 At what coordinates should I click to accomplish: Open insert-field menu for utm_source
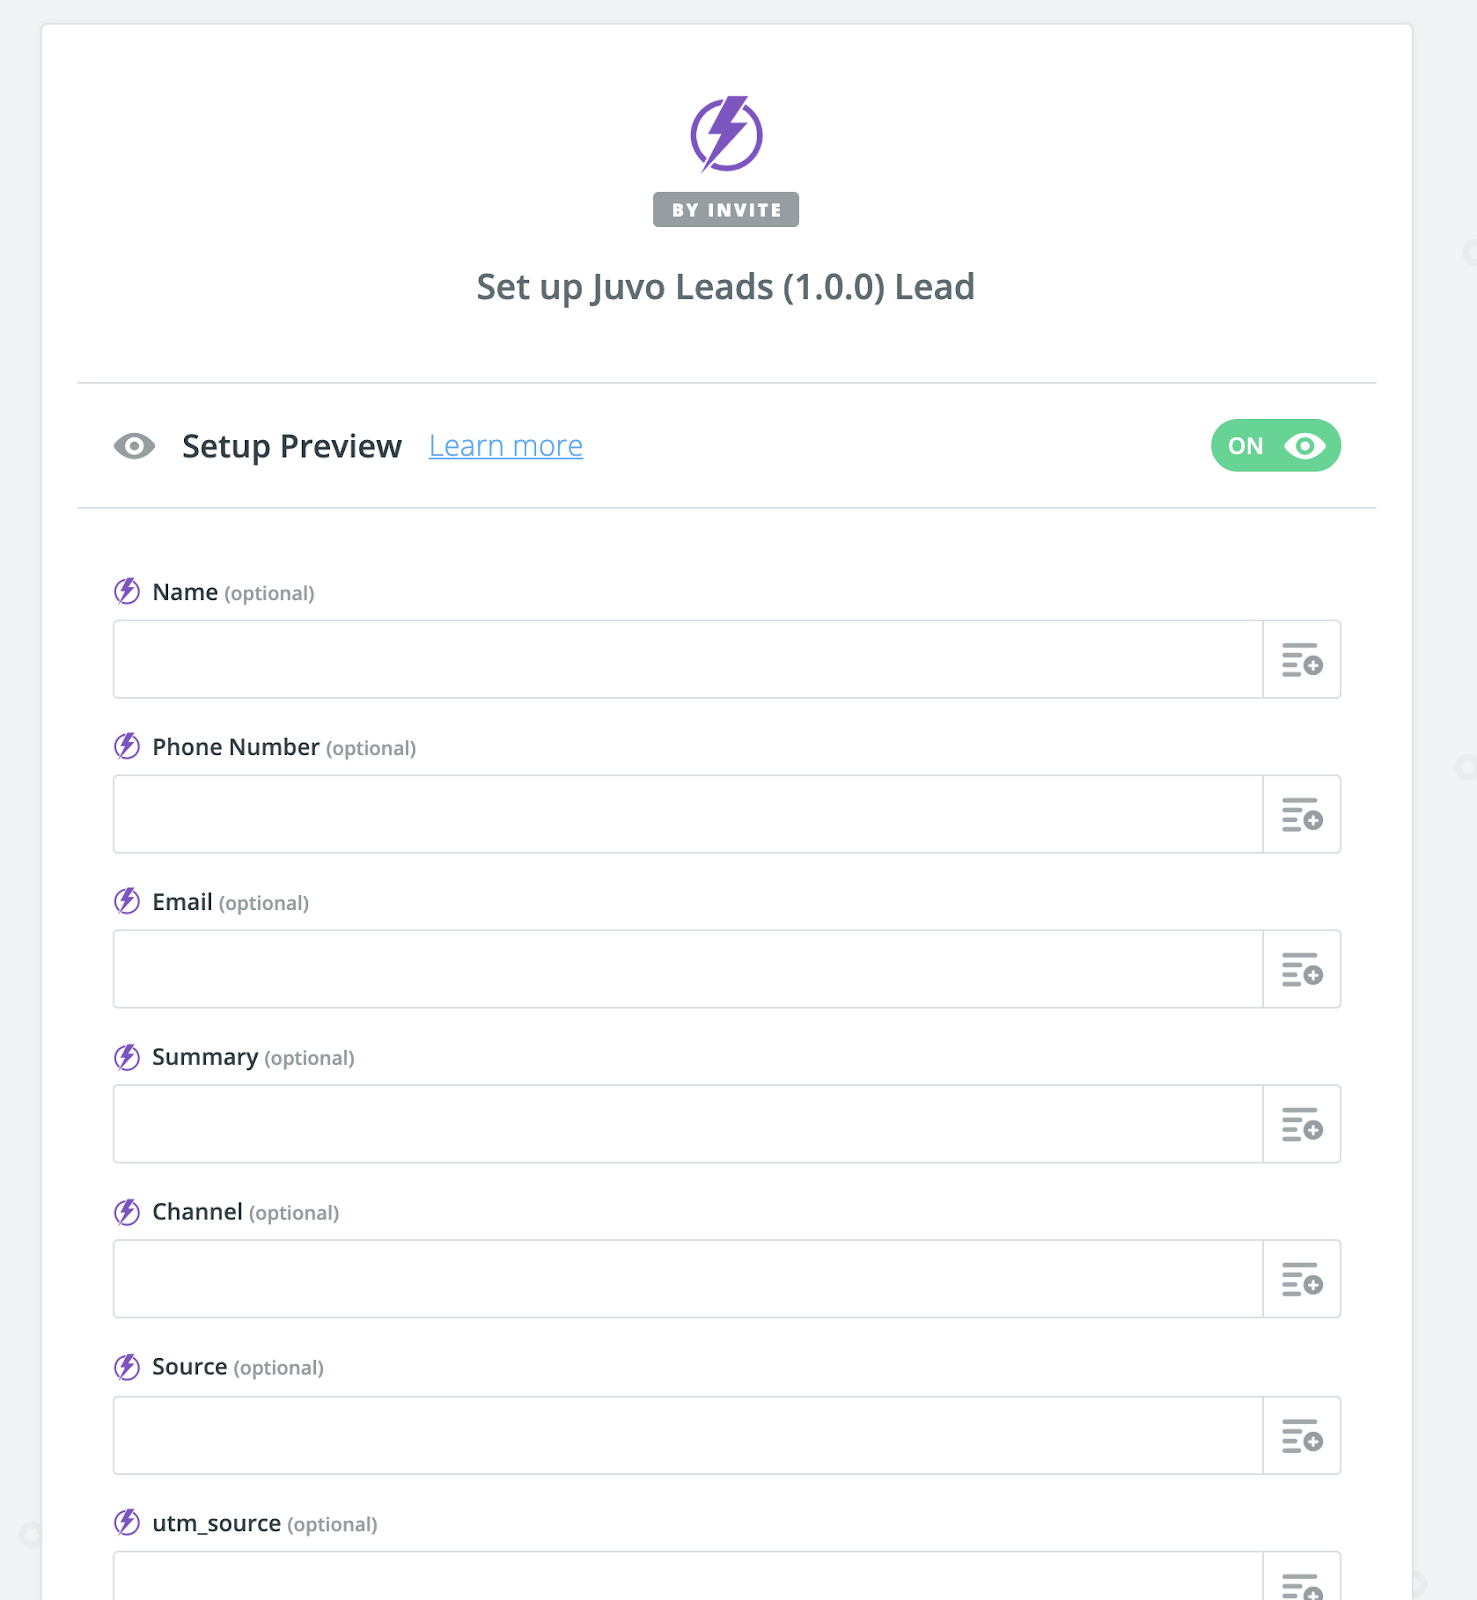pos(1301,1583)
